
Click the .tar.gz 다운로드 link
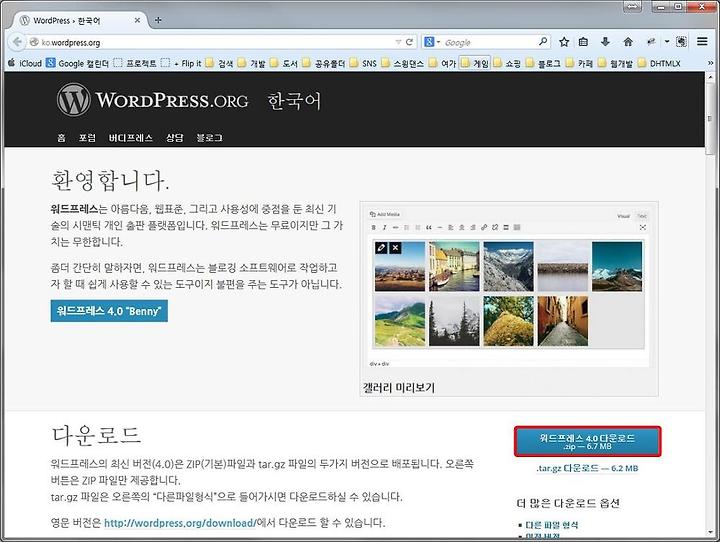587,469
